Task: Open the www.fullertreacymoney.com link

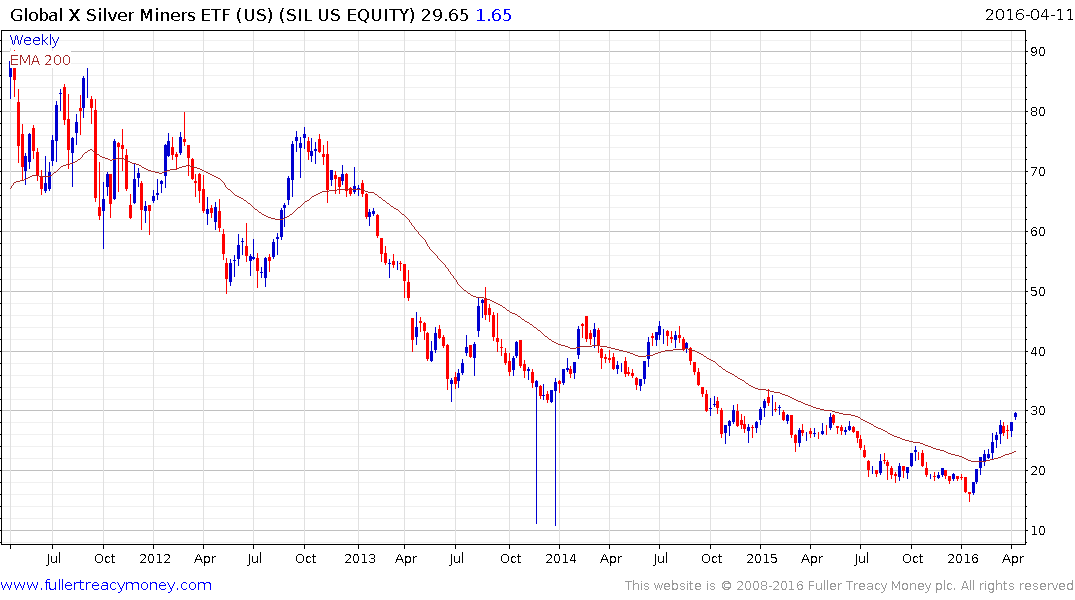Action: click(x=106, y=585)
